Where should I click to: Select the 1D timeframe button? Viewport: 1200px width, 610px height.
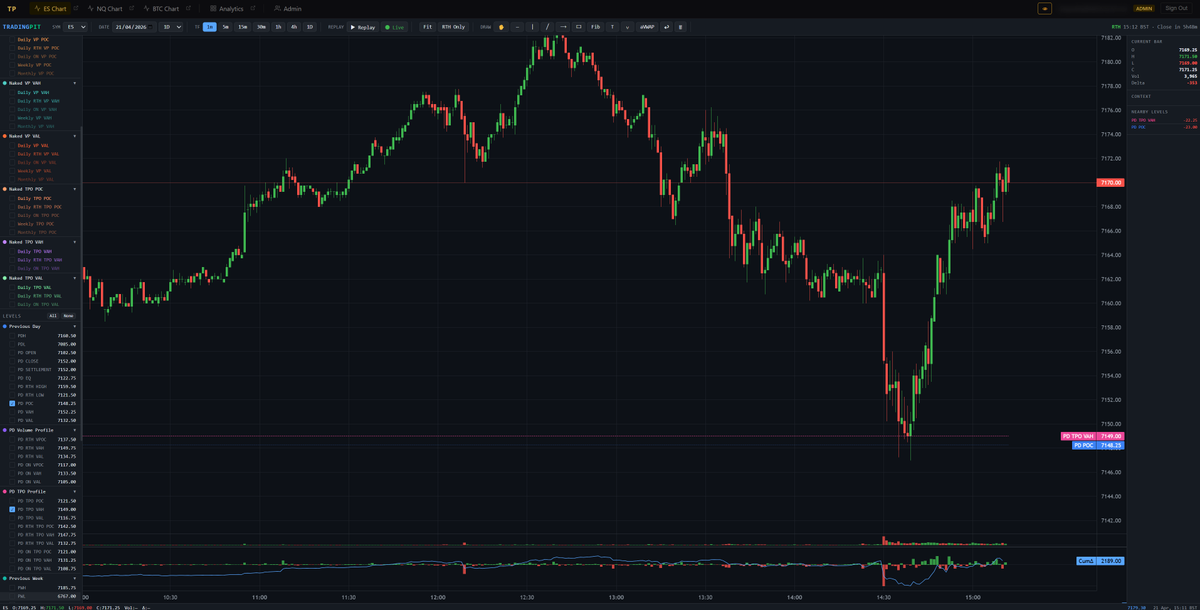tap(310, 27)
